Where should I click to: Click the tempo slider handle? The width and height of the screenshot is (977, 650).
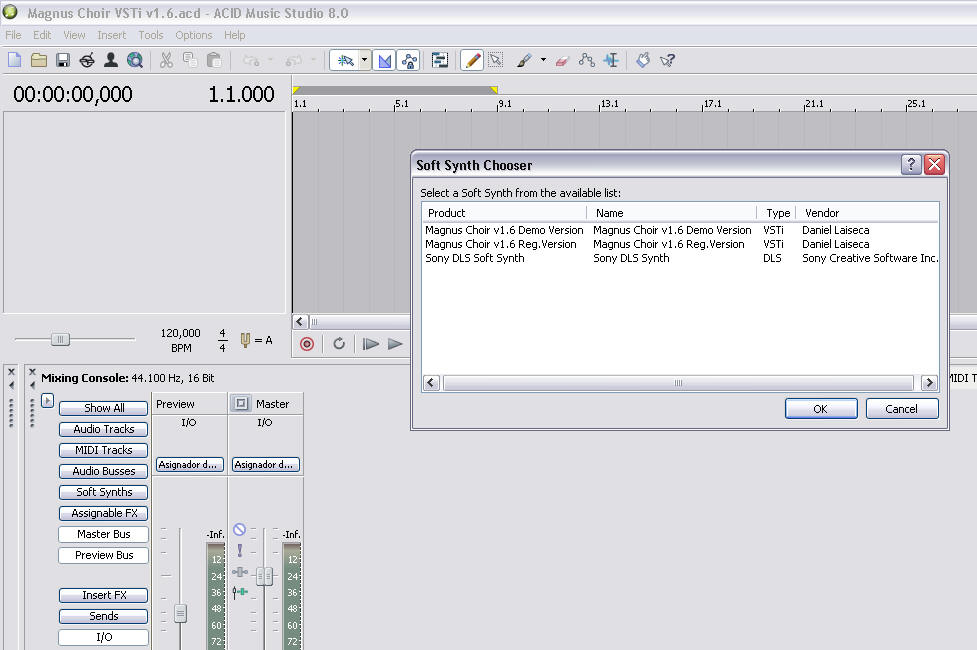pos(60,339)
